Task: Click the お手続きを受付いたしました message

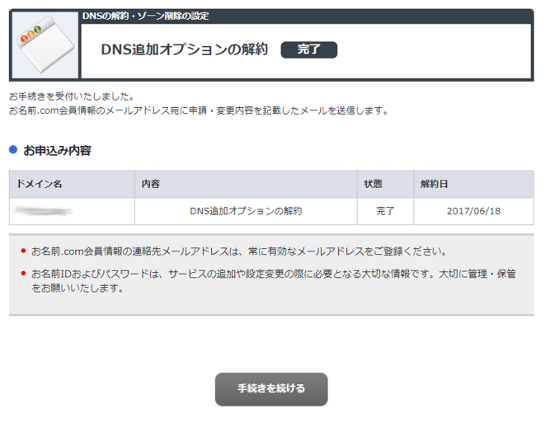Action: pos(72,96)
